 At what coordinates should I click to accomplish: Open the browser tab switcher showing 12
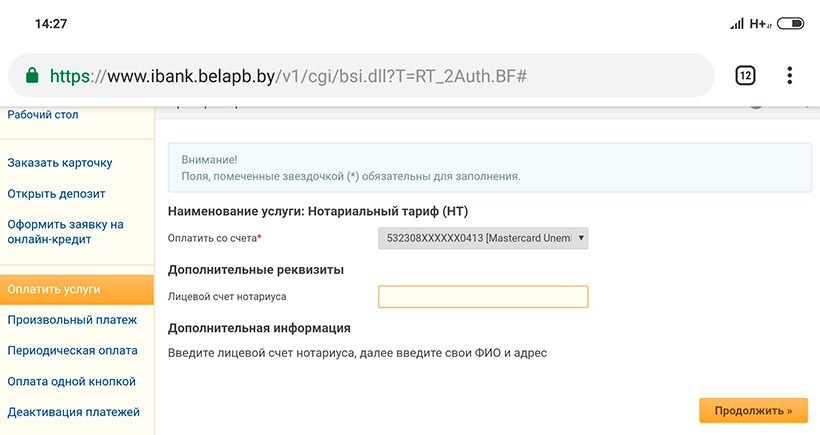[745, 75]
